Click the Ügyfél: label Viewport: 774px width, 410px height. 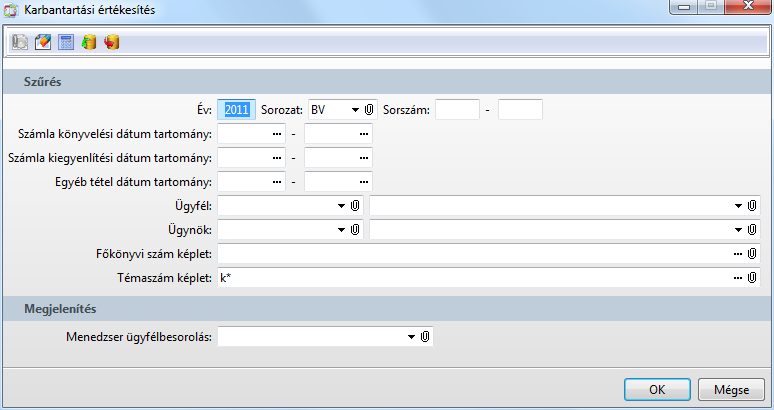pyautogui.click(x=194, y=206)
